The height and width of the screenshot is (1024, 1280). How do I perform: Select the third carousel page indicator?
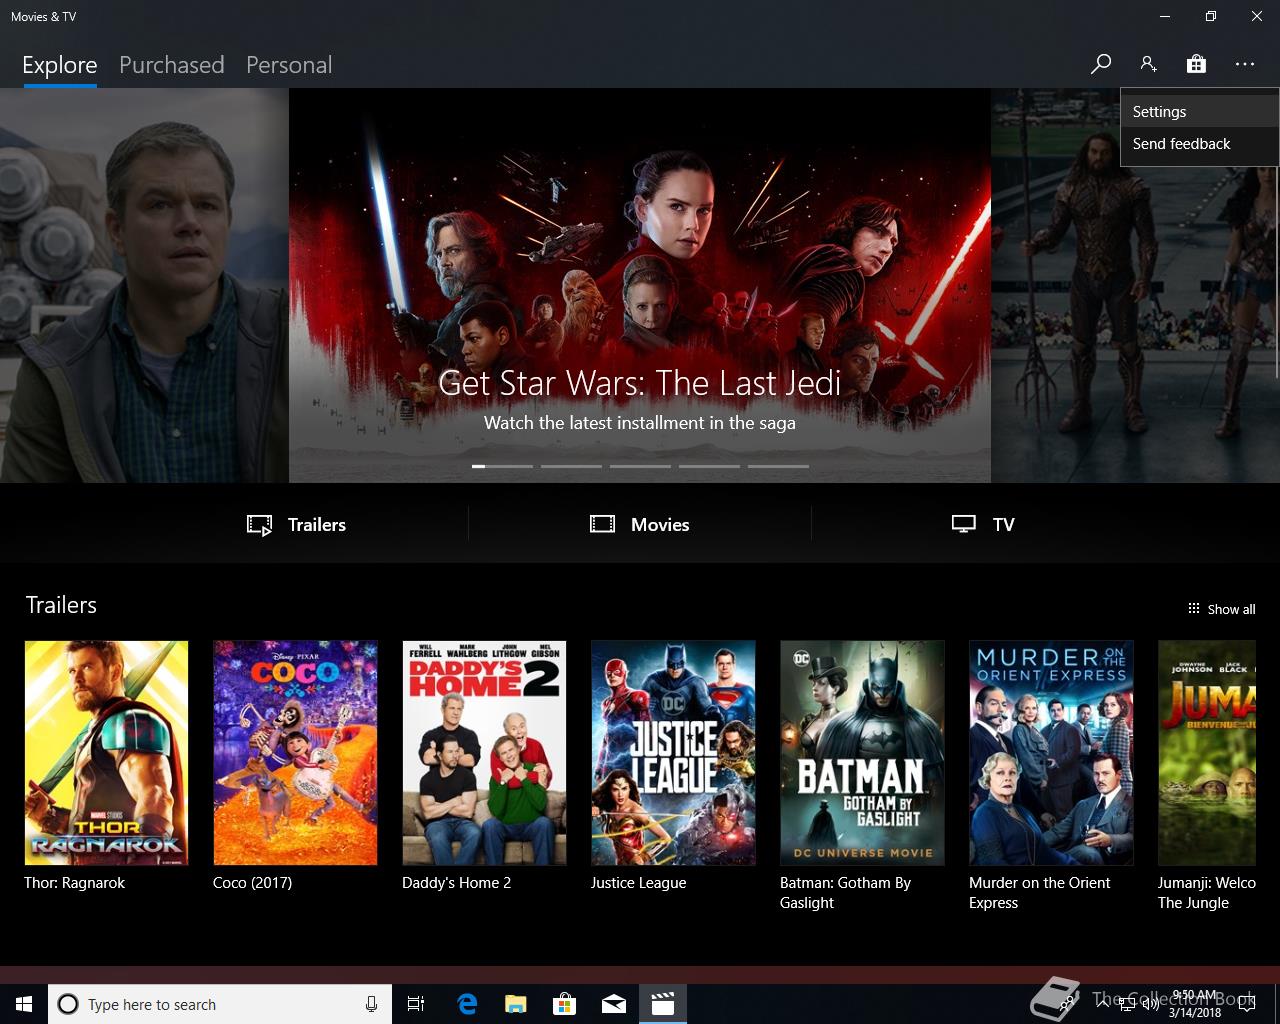(640, 466)
